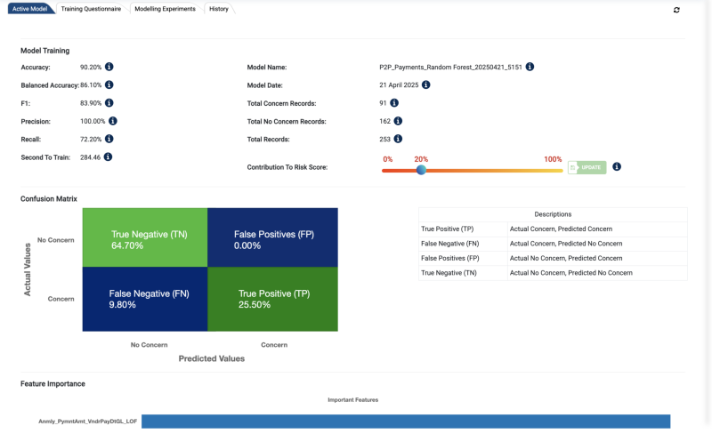The width and height of the screenshot is (712, 432).
Task: Click the info icon beside Balanced Accuracy
Action: click(x=109, y=85)
